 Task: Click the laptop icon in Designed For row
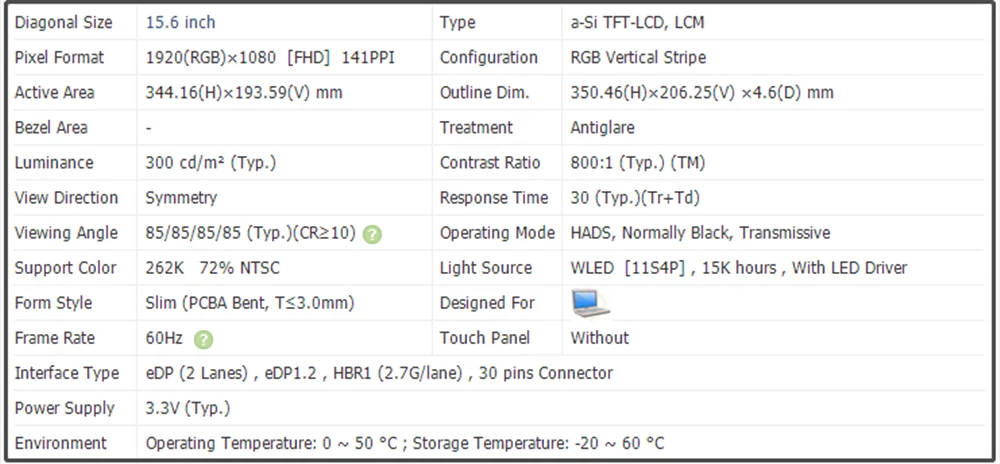[591, 302]
